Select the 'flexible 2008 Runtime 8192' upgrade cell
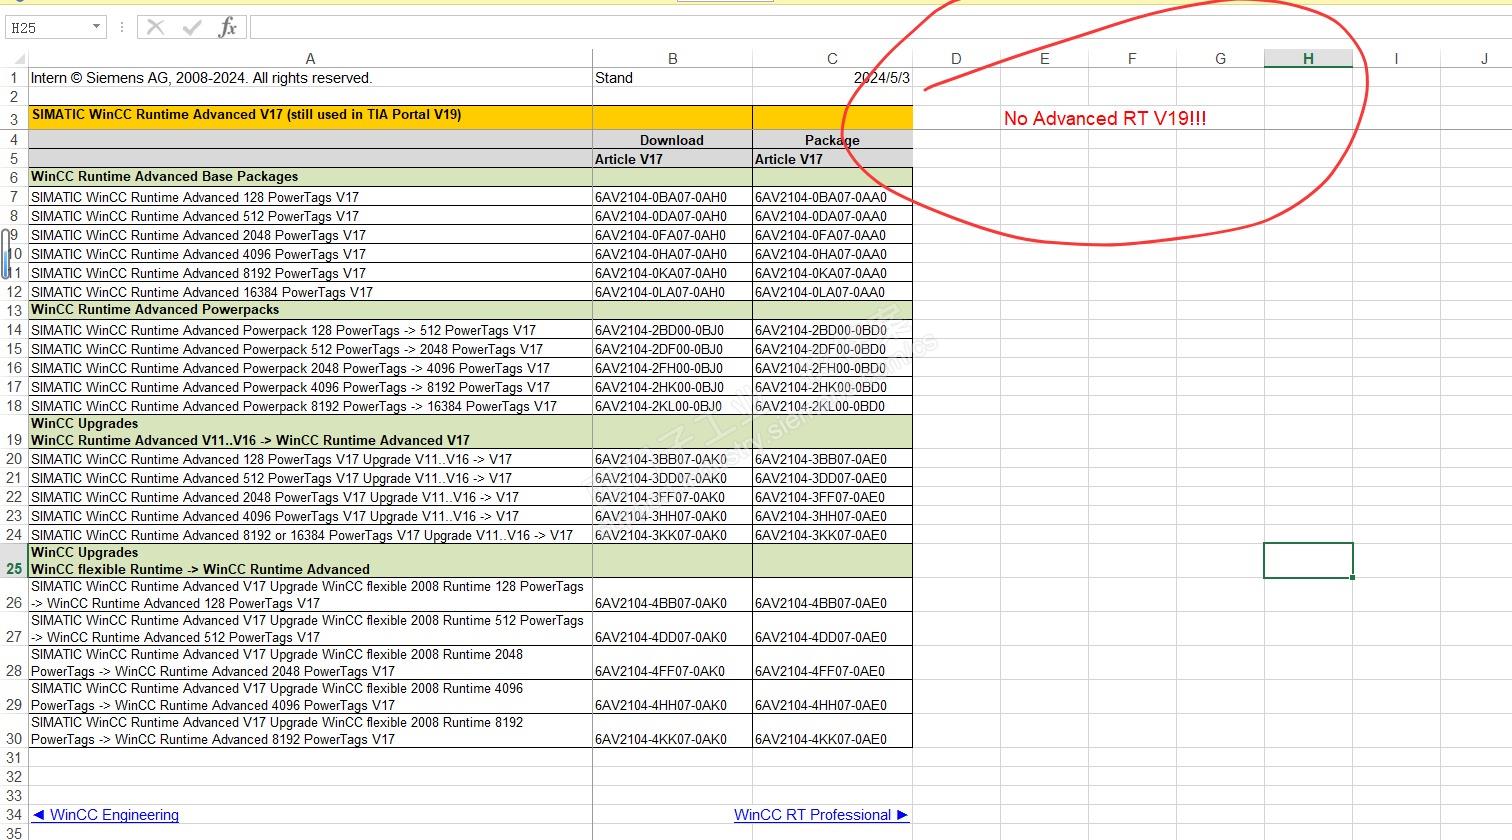 [x=310, y=731]
